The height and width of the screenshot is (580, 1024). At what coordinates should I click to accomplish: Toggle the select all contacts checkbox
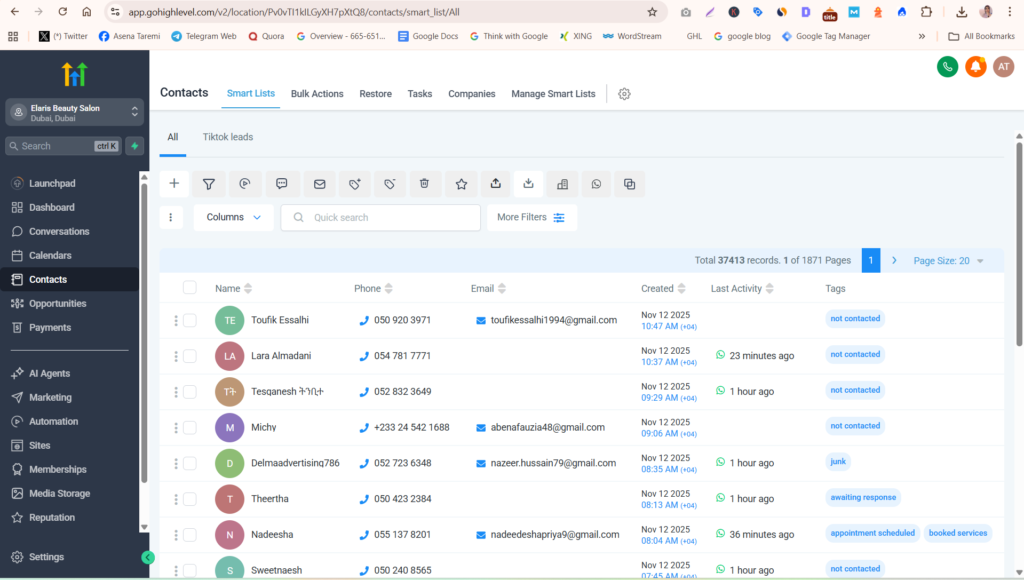[189, 287]
